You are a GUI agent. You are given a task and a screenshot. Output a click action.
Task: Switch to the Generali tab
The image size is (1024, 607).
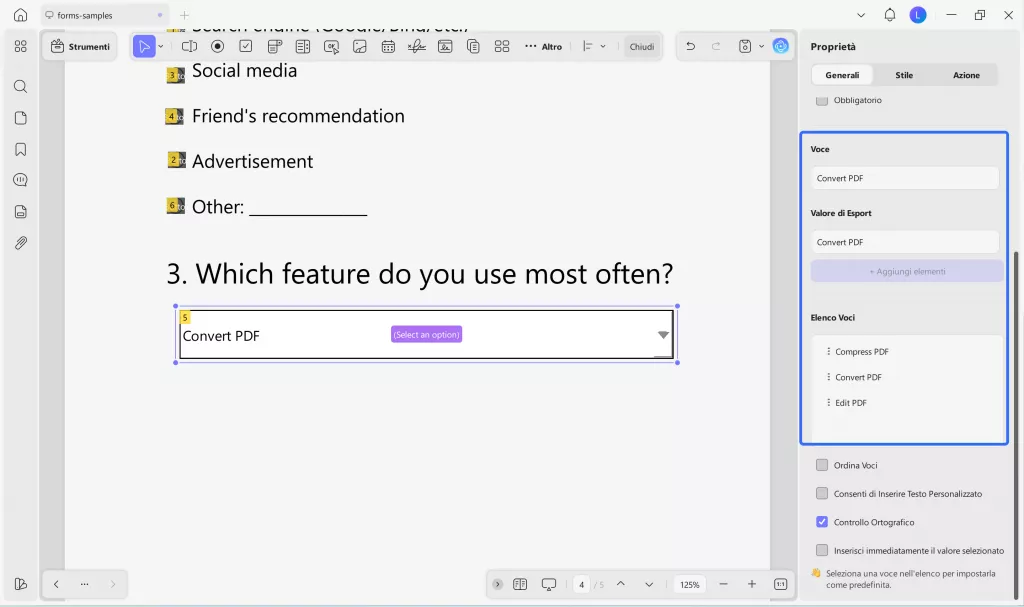842,75
